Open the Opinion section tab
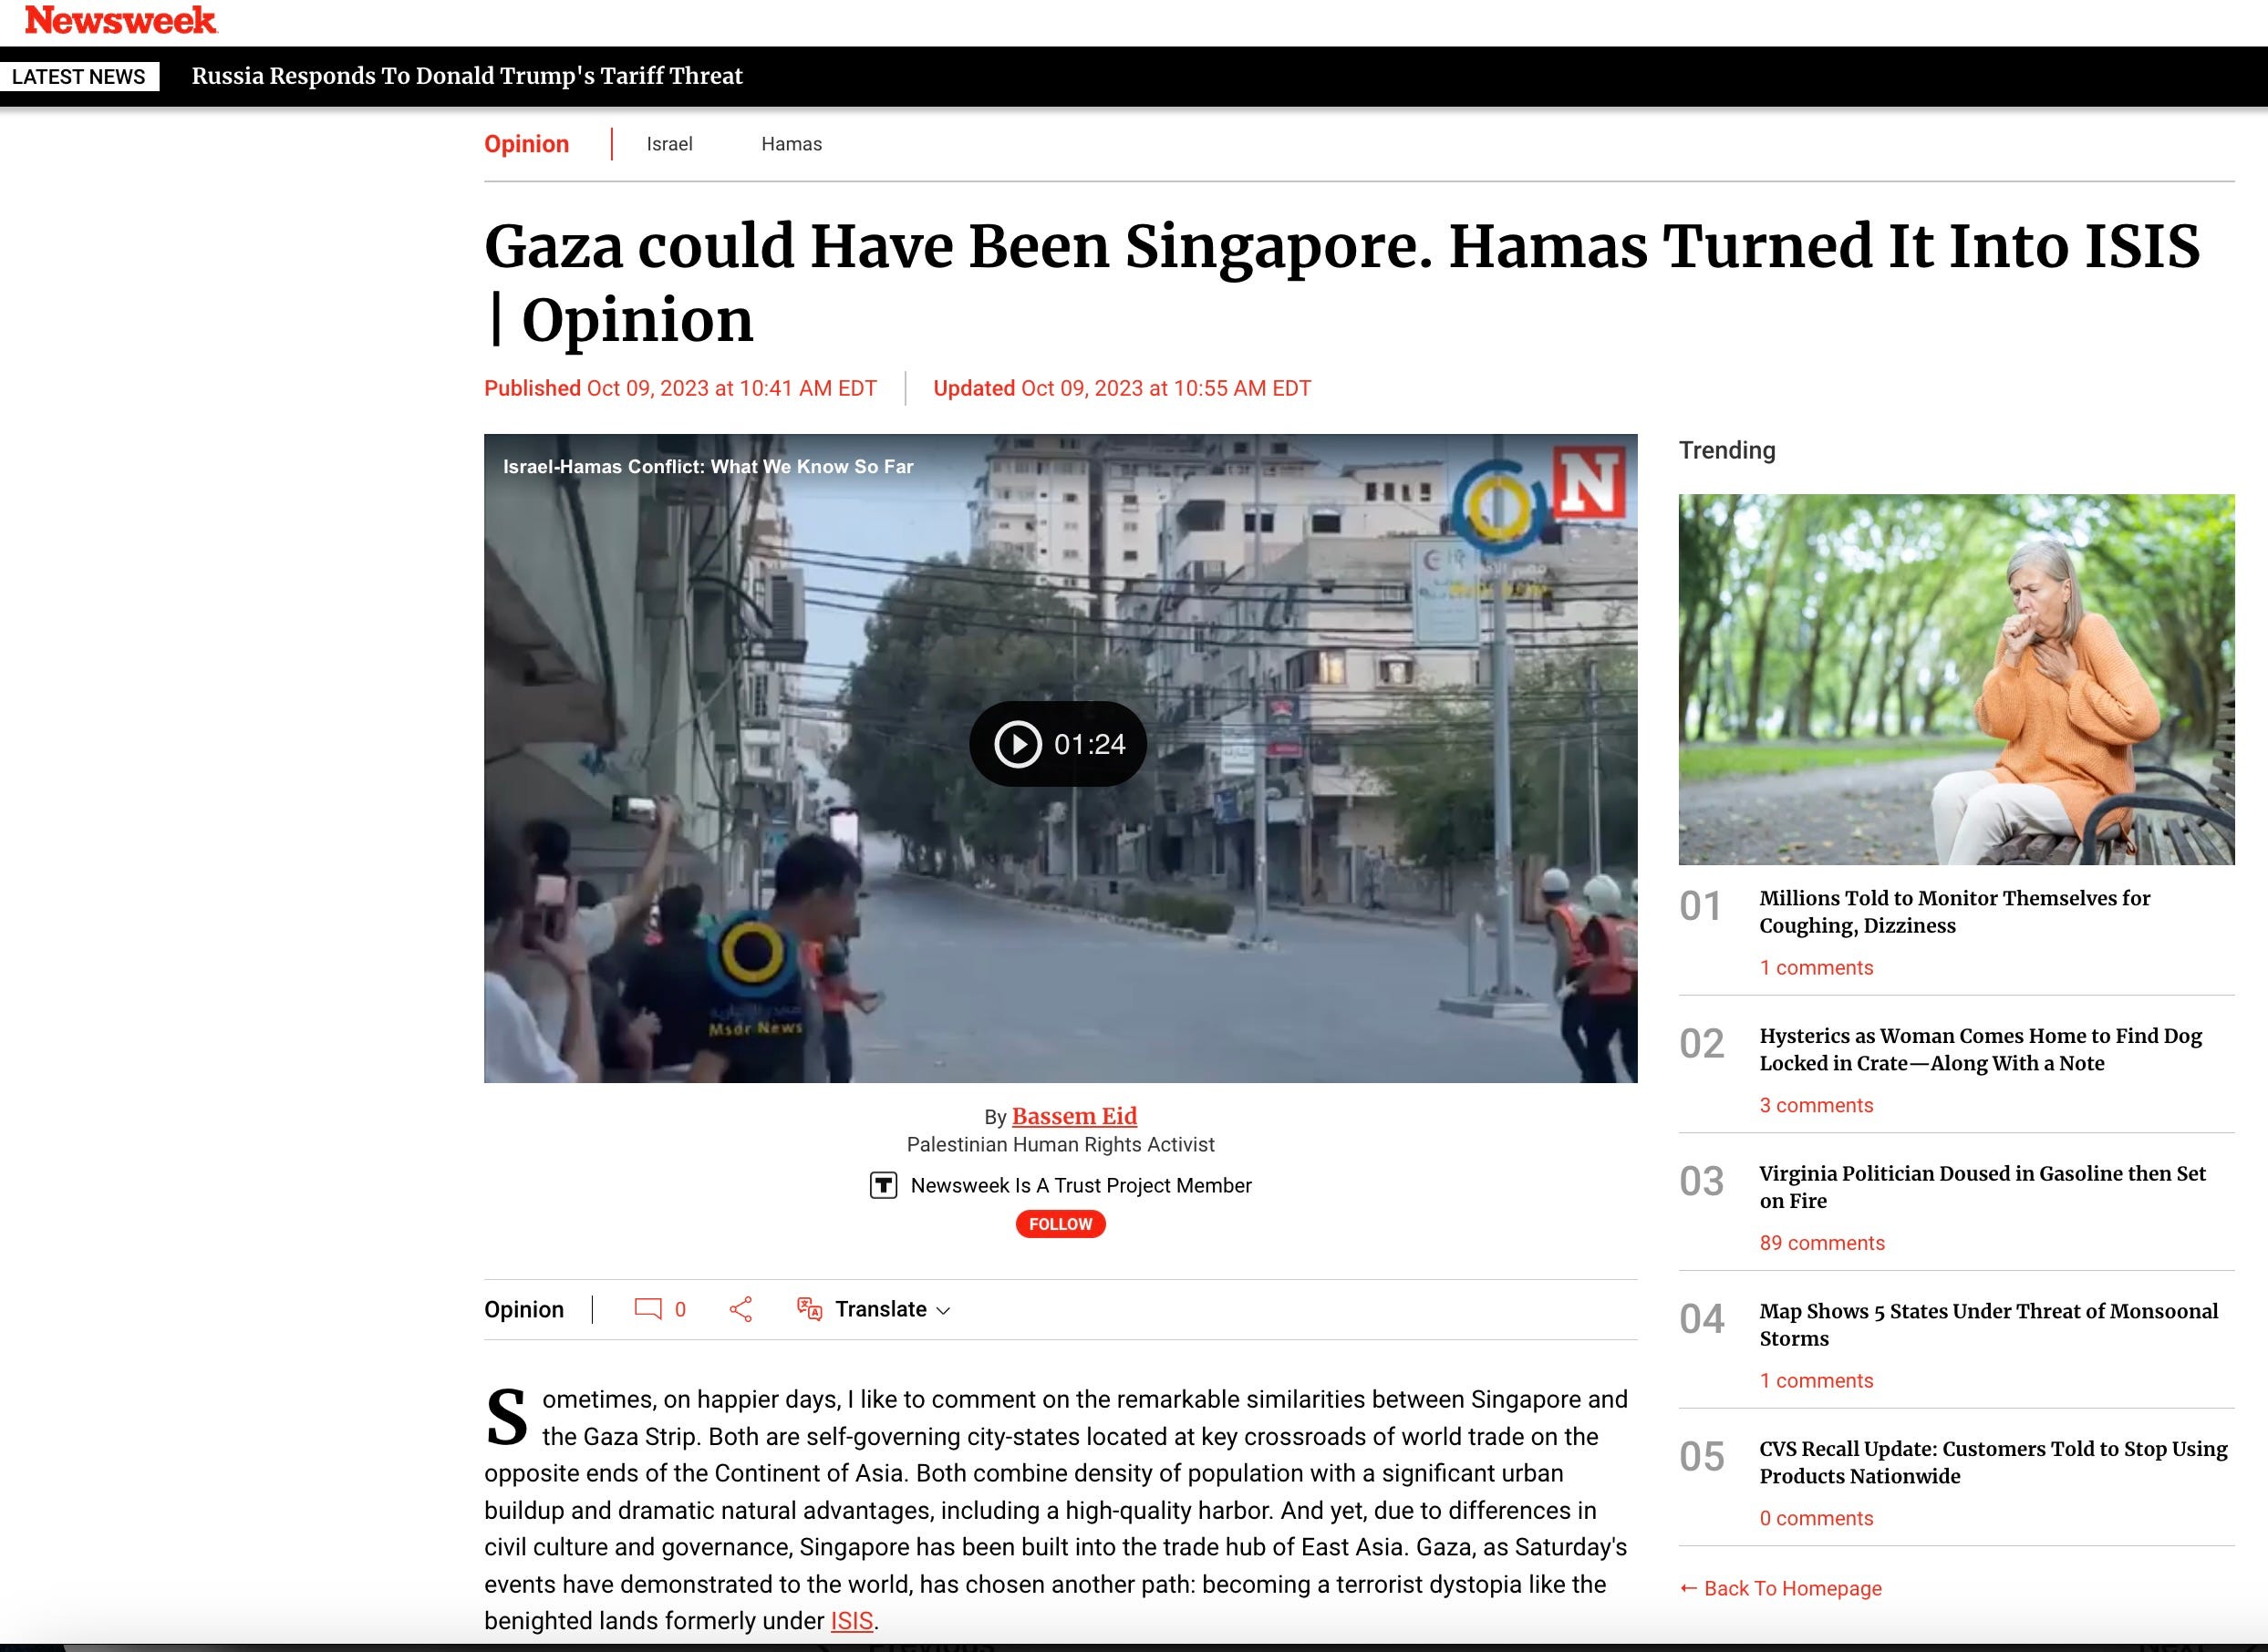This screenshot has height=1652, width=2268. (x=526, y=144)
